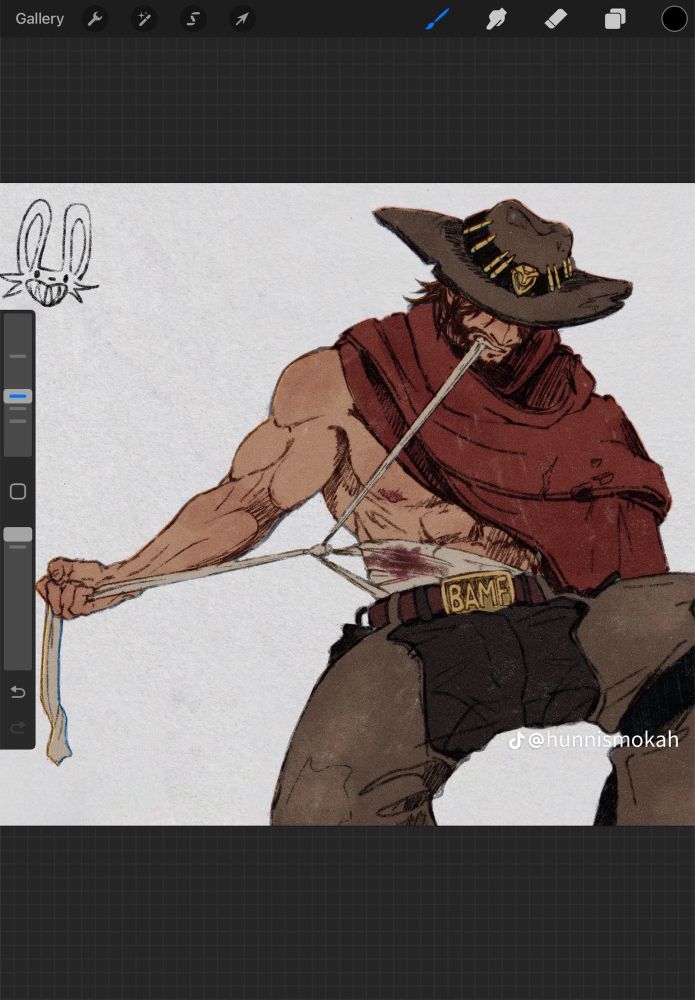Select the Eraser tool

pos(555,19)
